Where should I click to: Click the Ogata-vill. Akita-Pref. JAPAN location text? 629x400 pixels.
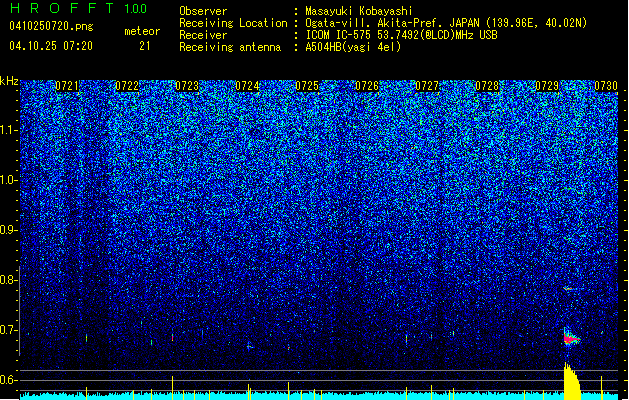pos(446,23)
